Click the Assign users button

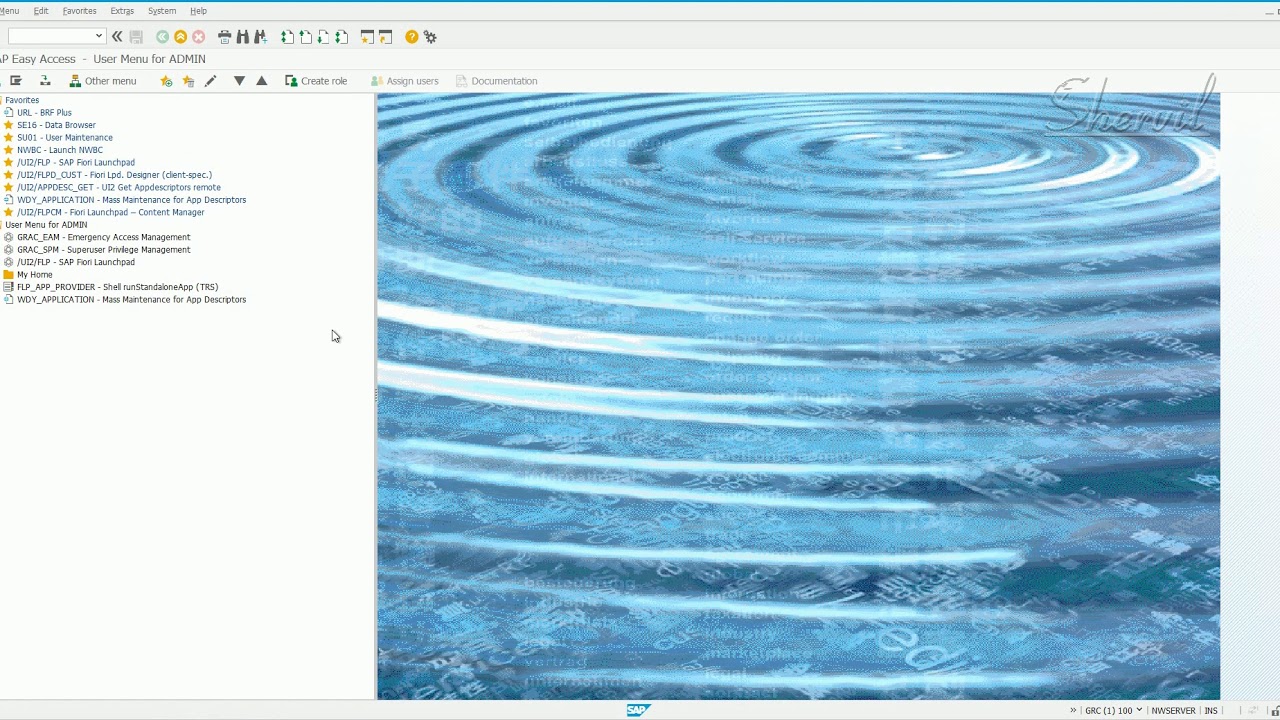[404, 81]
